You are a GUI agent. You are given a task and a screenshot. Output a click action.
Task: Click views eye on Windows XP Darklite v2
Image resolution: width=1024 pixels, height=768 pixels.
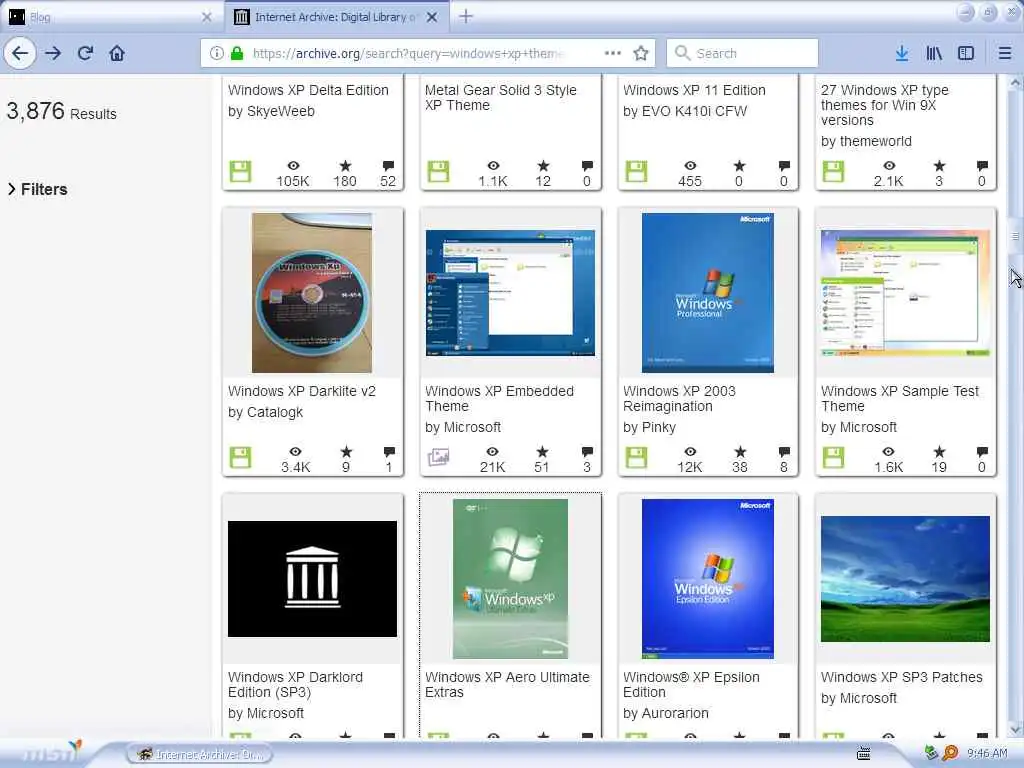[295, 451]
